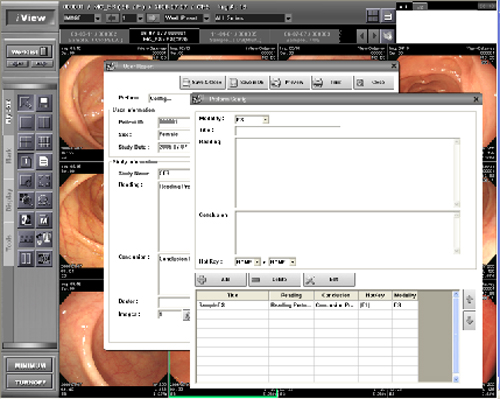Open the 'Well Preset' dropdown in top toolbar
This screenshot has width=500, height=399.
pyautogui.click(x=206, y=18)
